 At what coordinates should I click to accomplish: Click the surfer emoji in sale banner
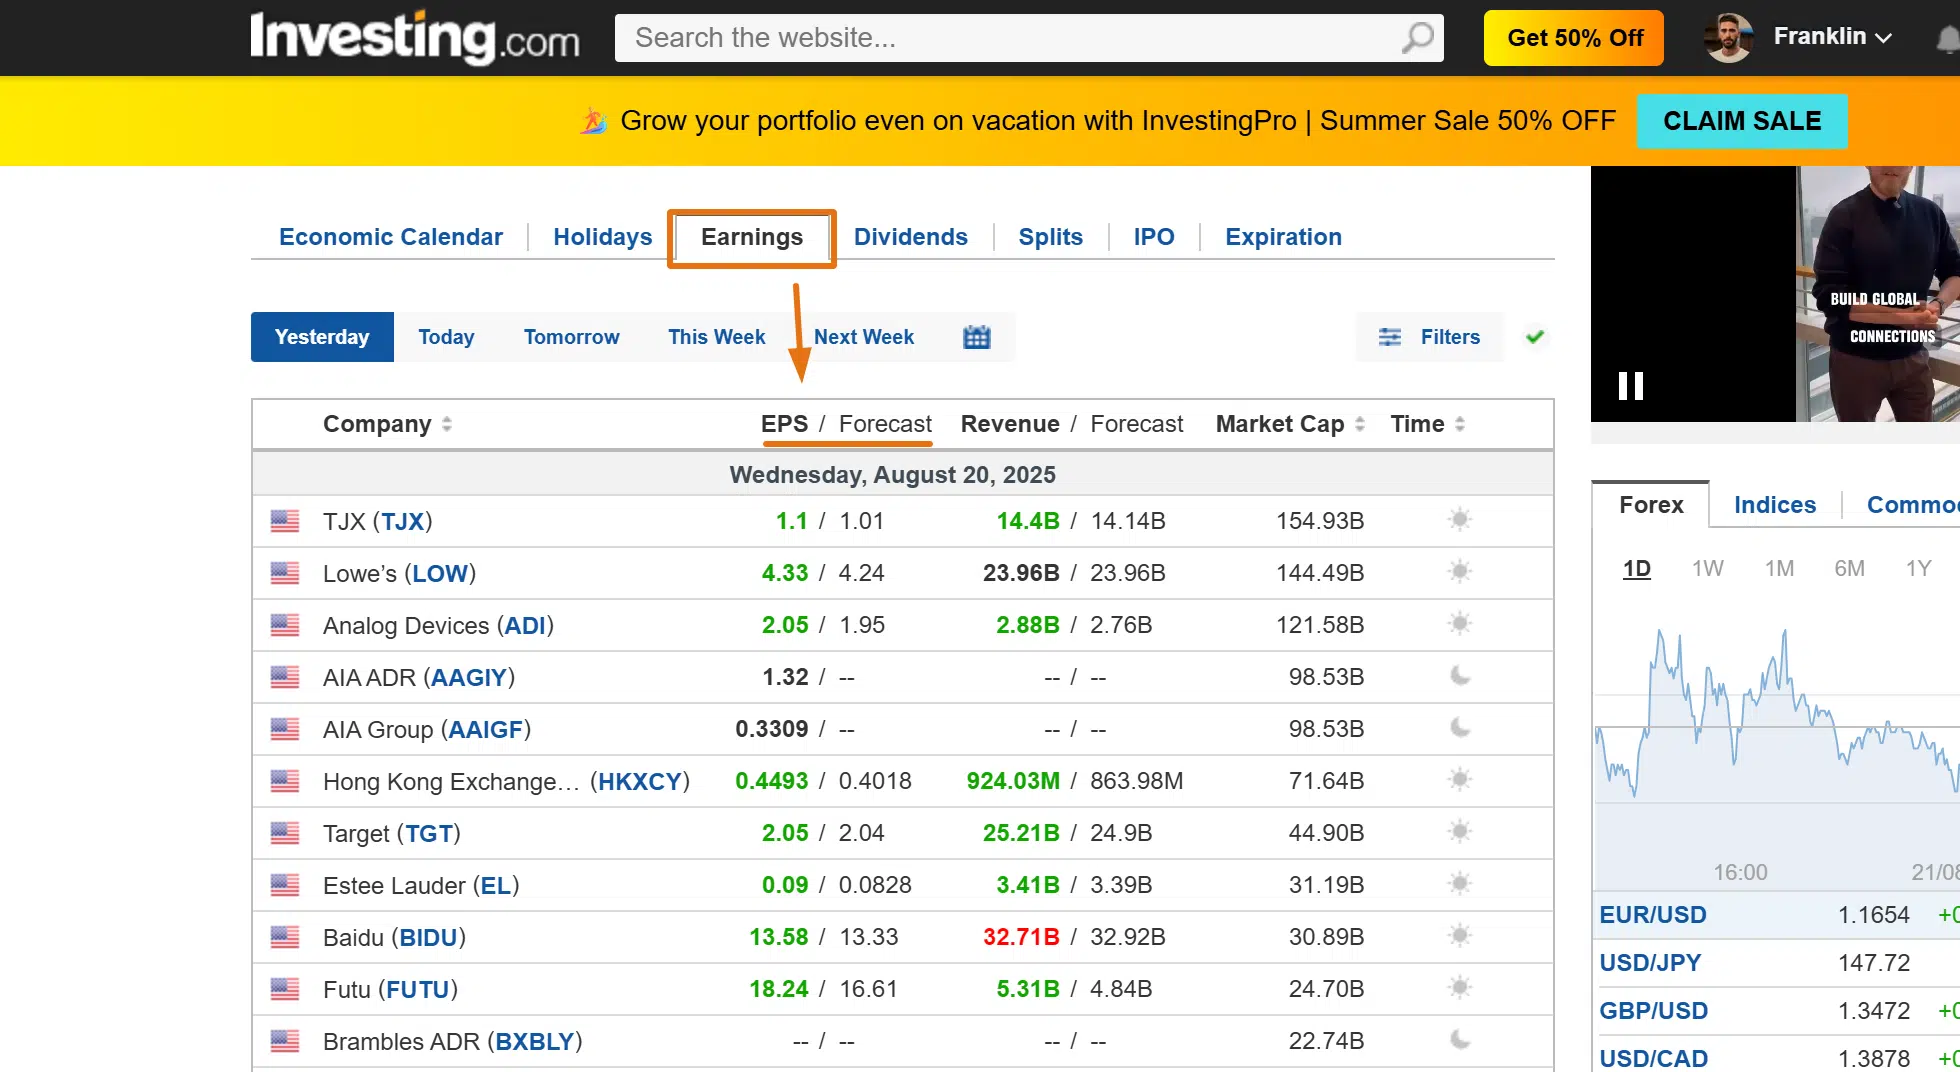593,121
